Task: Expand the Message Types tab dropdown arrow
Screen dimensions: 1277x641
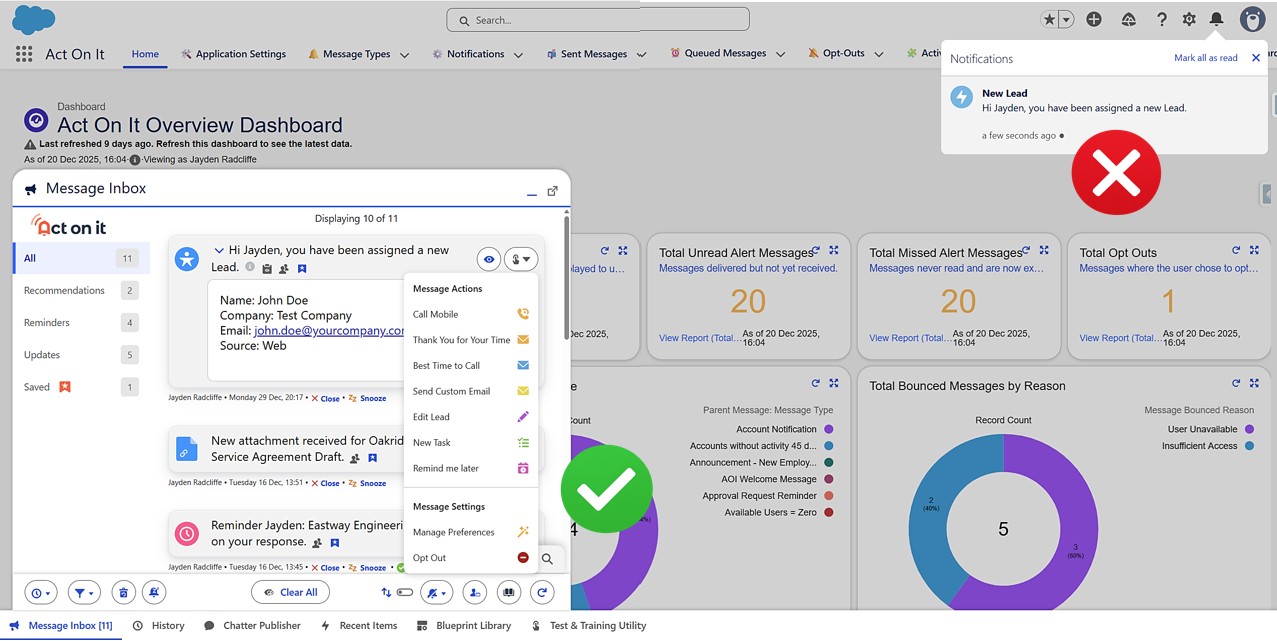Action: pyautogui.click(x=405, y=55)
